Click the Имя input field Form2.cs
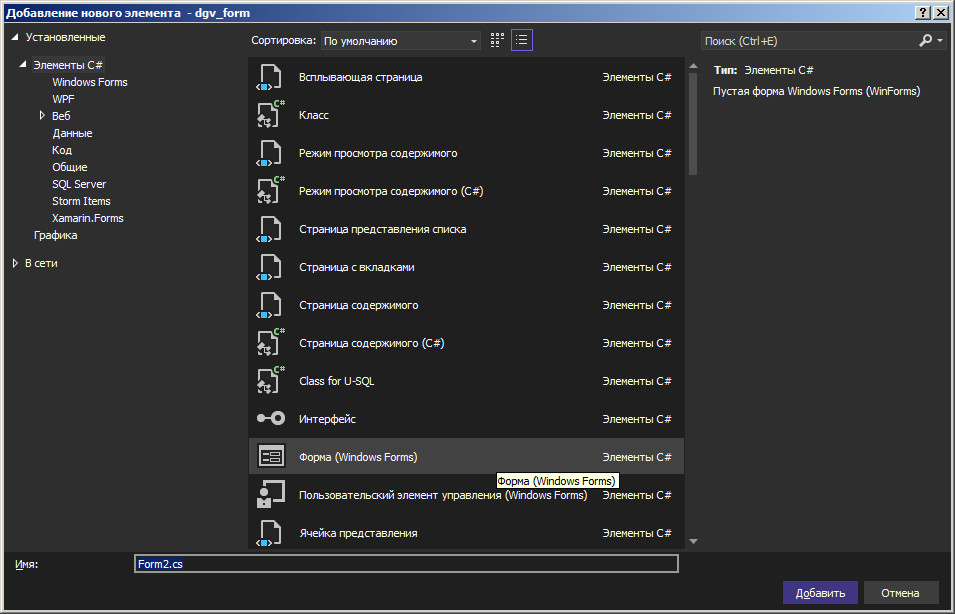The image size is (955, 614). click(x=406, y=564)
